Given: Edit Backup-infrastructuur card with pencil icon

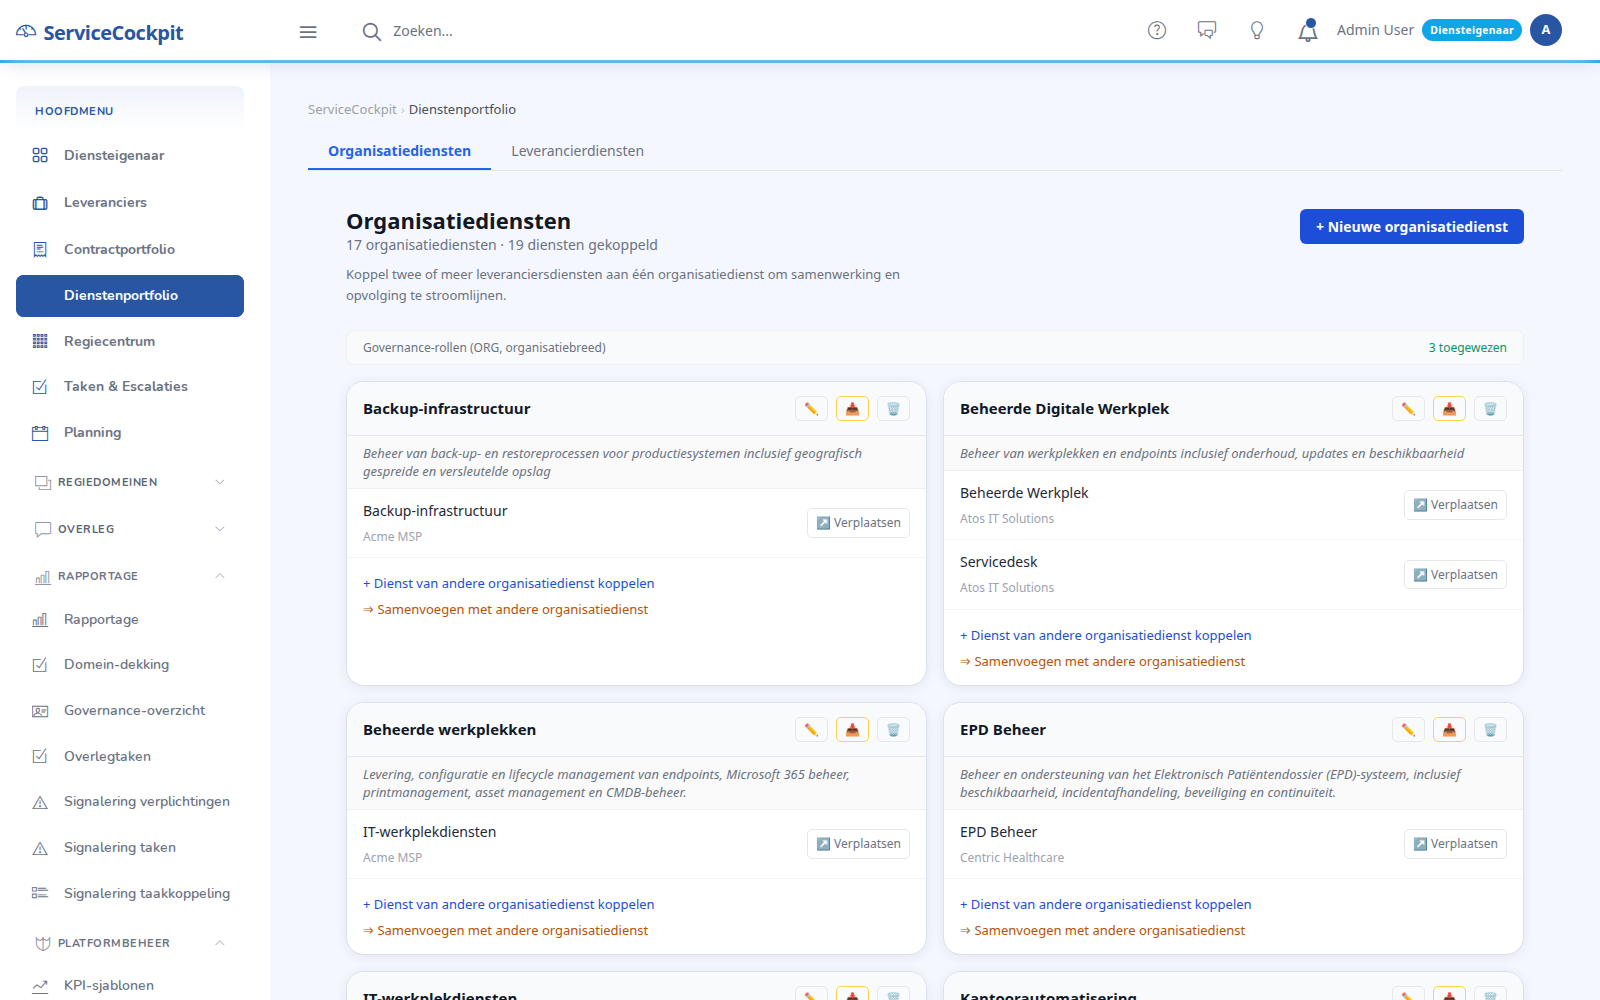Looking at the screenshot, I should 811,409.
